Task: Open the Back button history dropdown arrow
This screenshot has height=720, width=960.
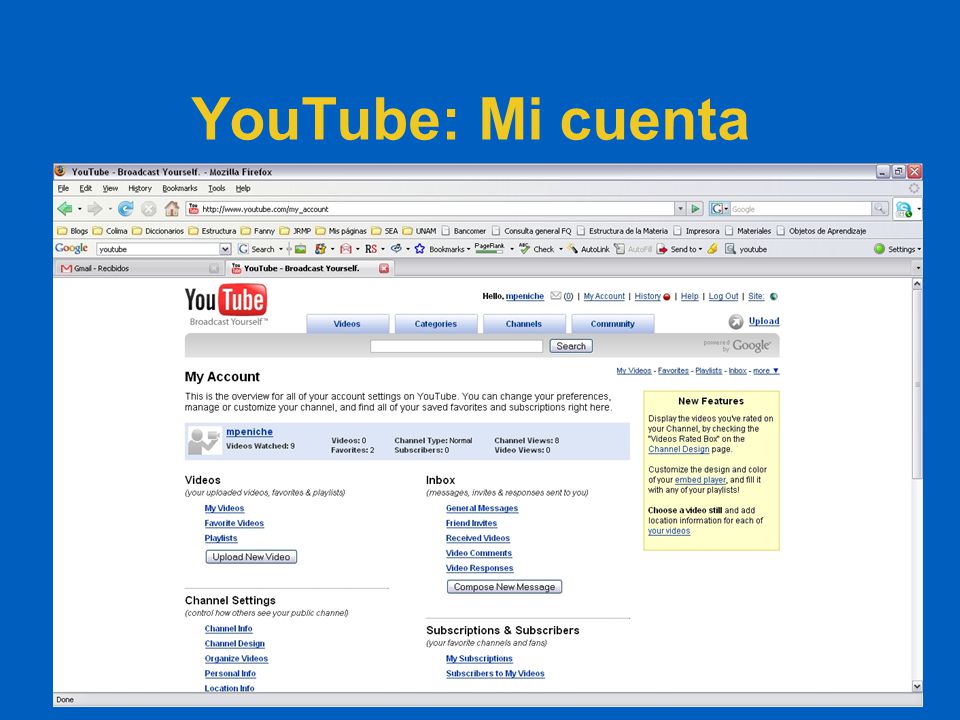Action: 79,209
